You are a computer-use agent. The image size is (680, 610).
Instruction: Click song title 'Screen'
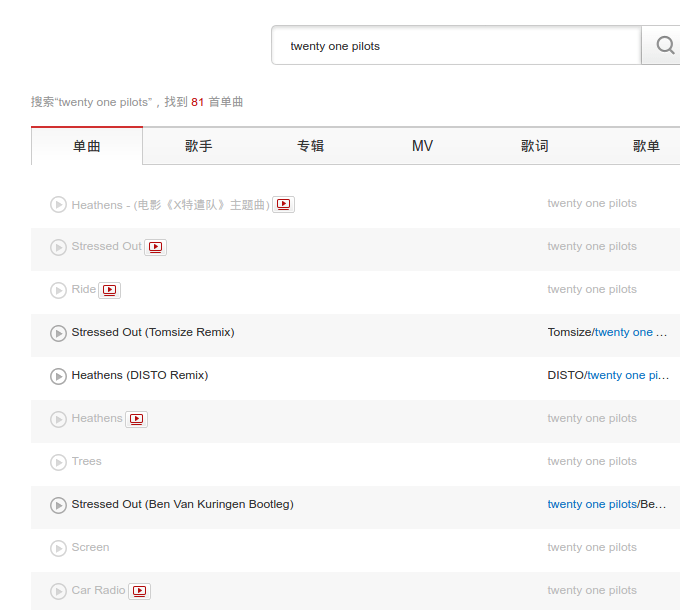(90, 547)
